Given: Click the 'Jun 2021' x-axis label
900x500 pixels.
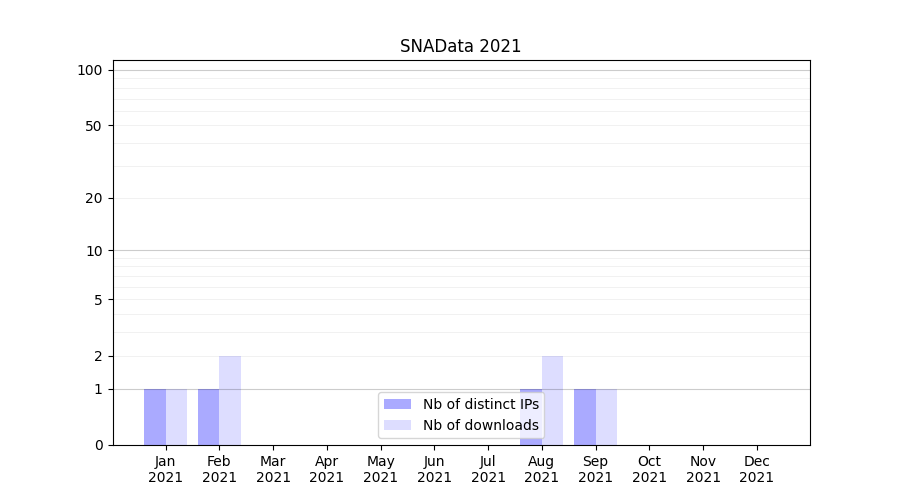Looking at the screenshot, I should coord(434,469).
